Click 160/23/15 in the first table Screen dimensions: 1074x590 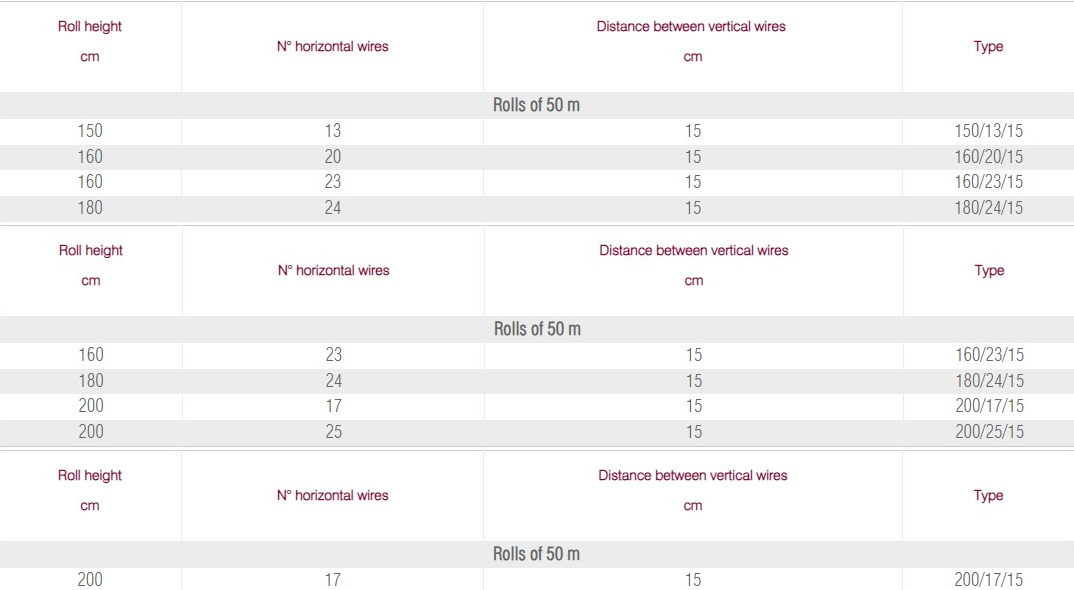click(988, 182)
